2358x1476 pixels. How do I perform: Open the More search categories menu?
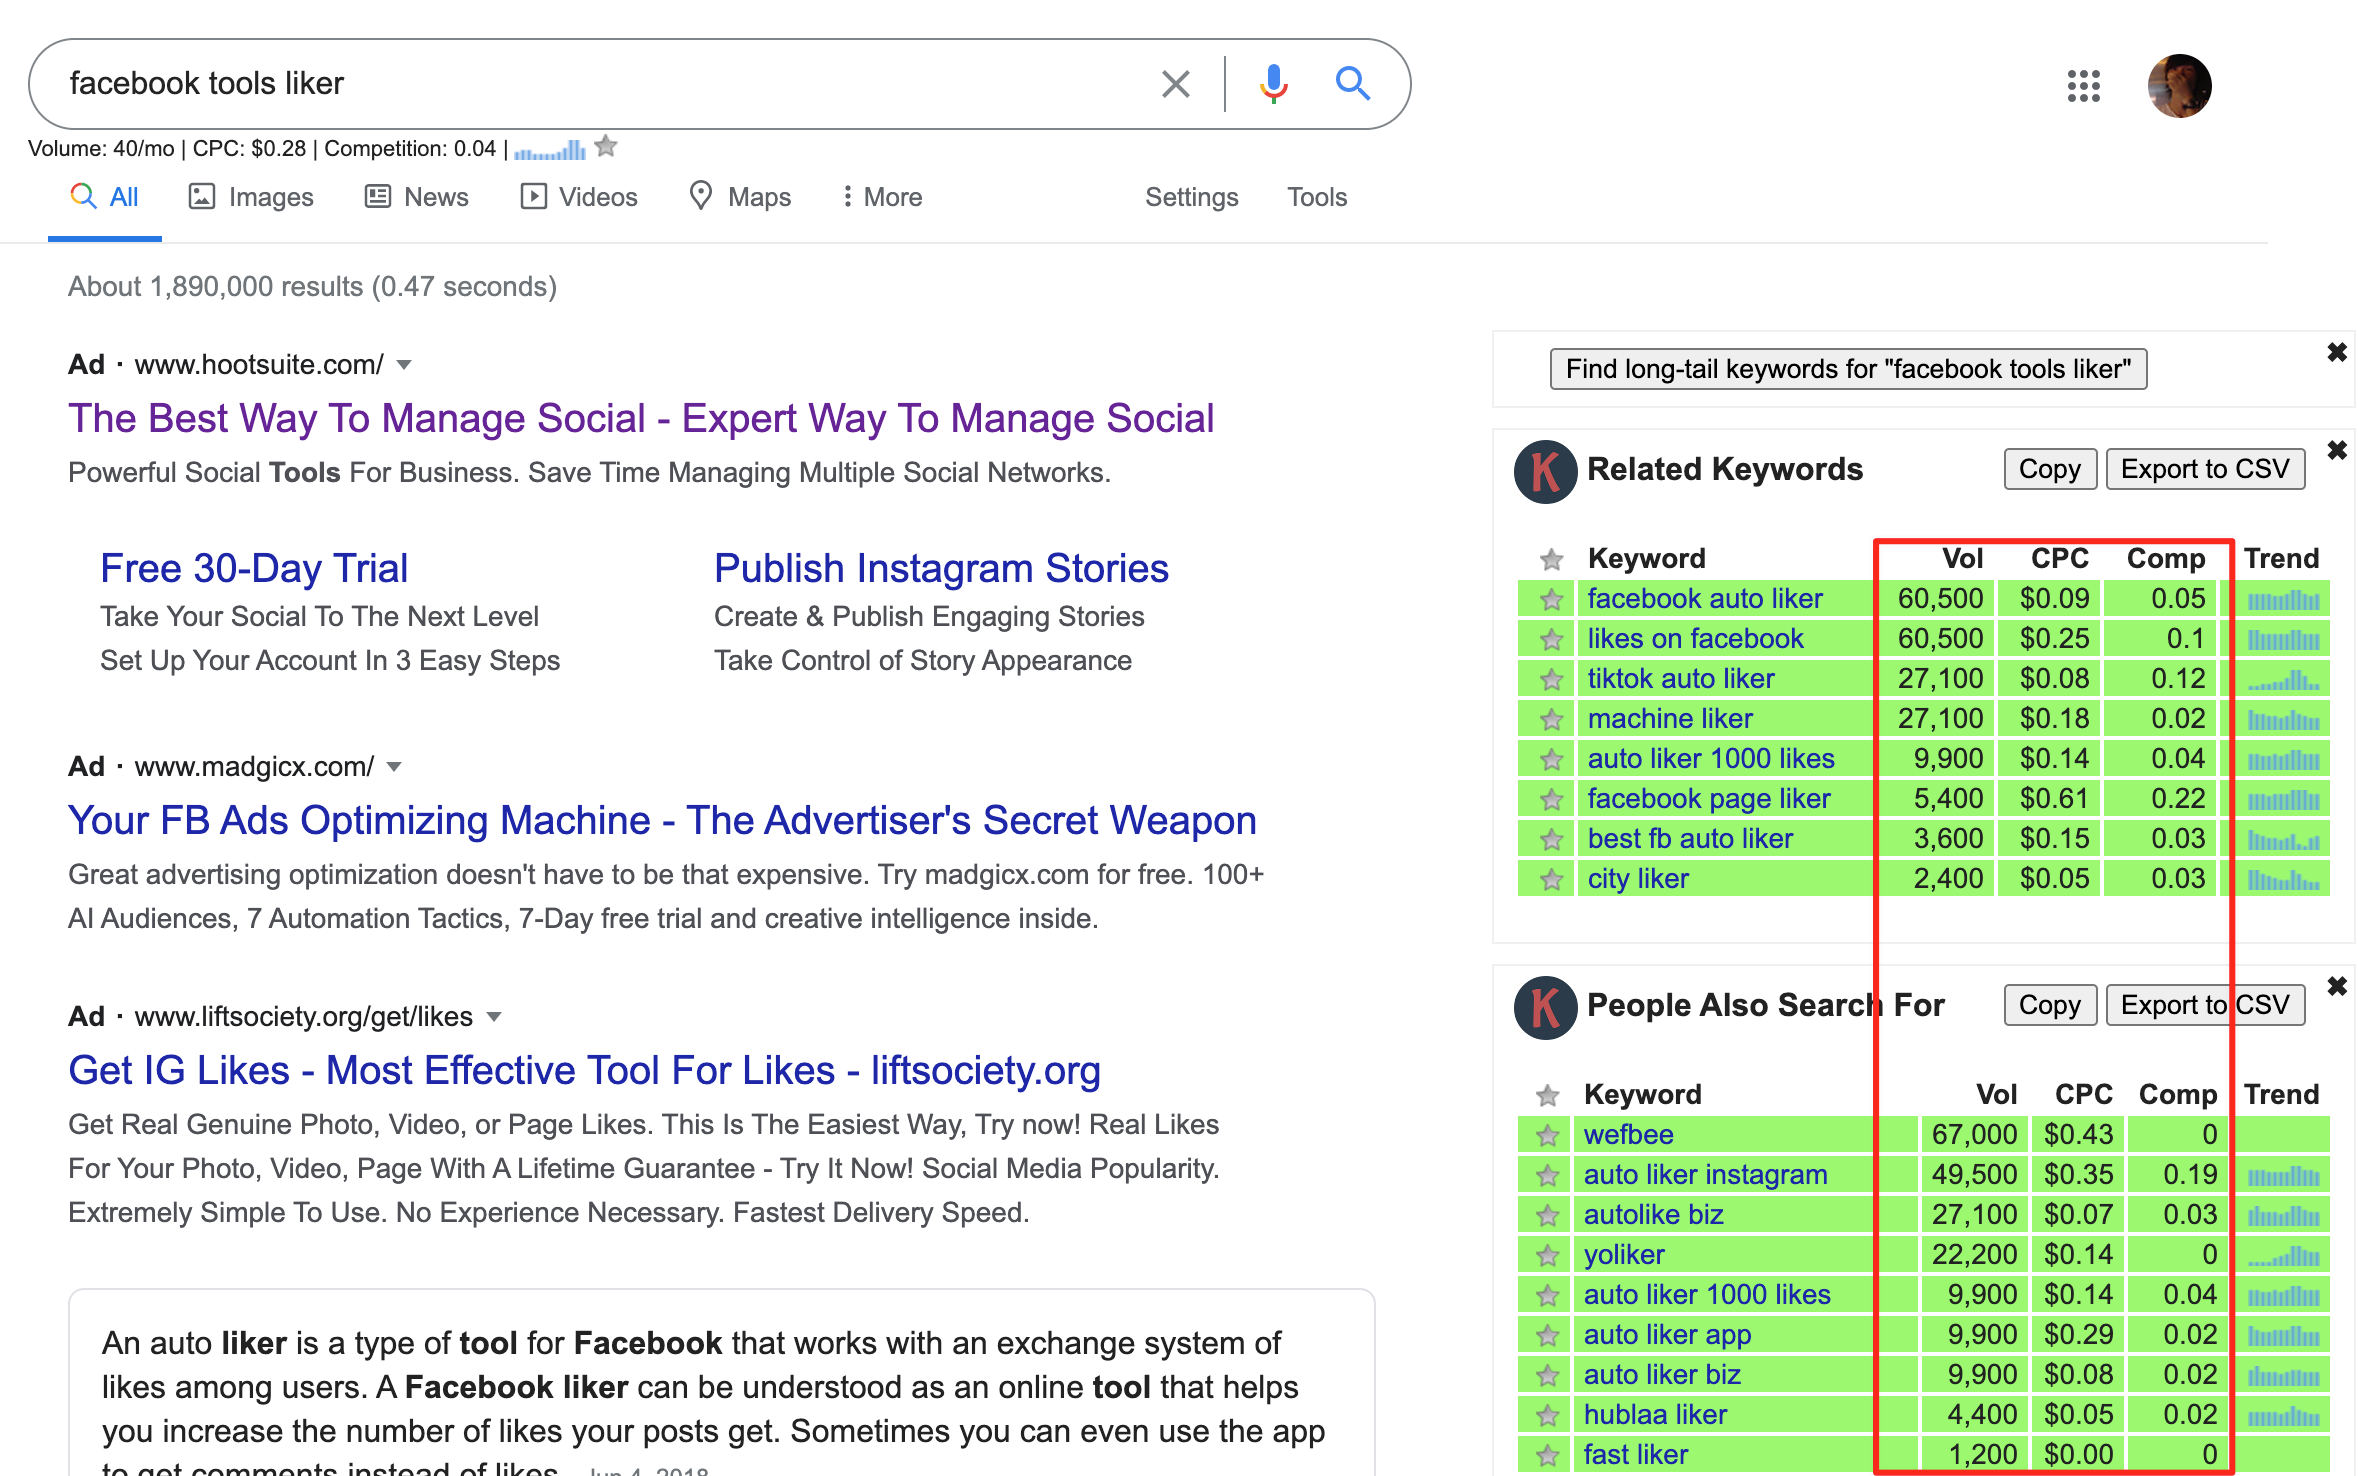(882, 197)
